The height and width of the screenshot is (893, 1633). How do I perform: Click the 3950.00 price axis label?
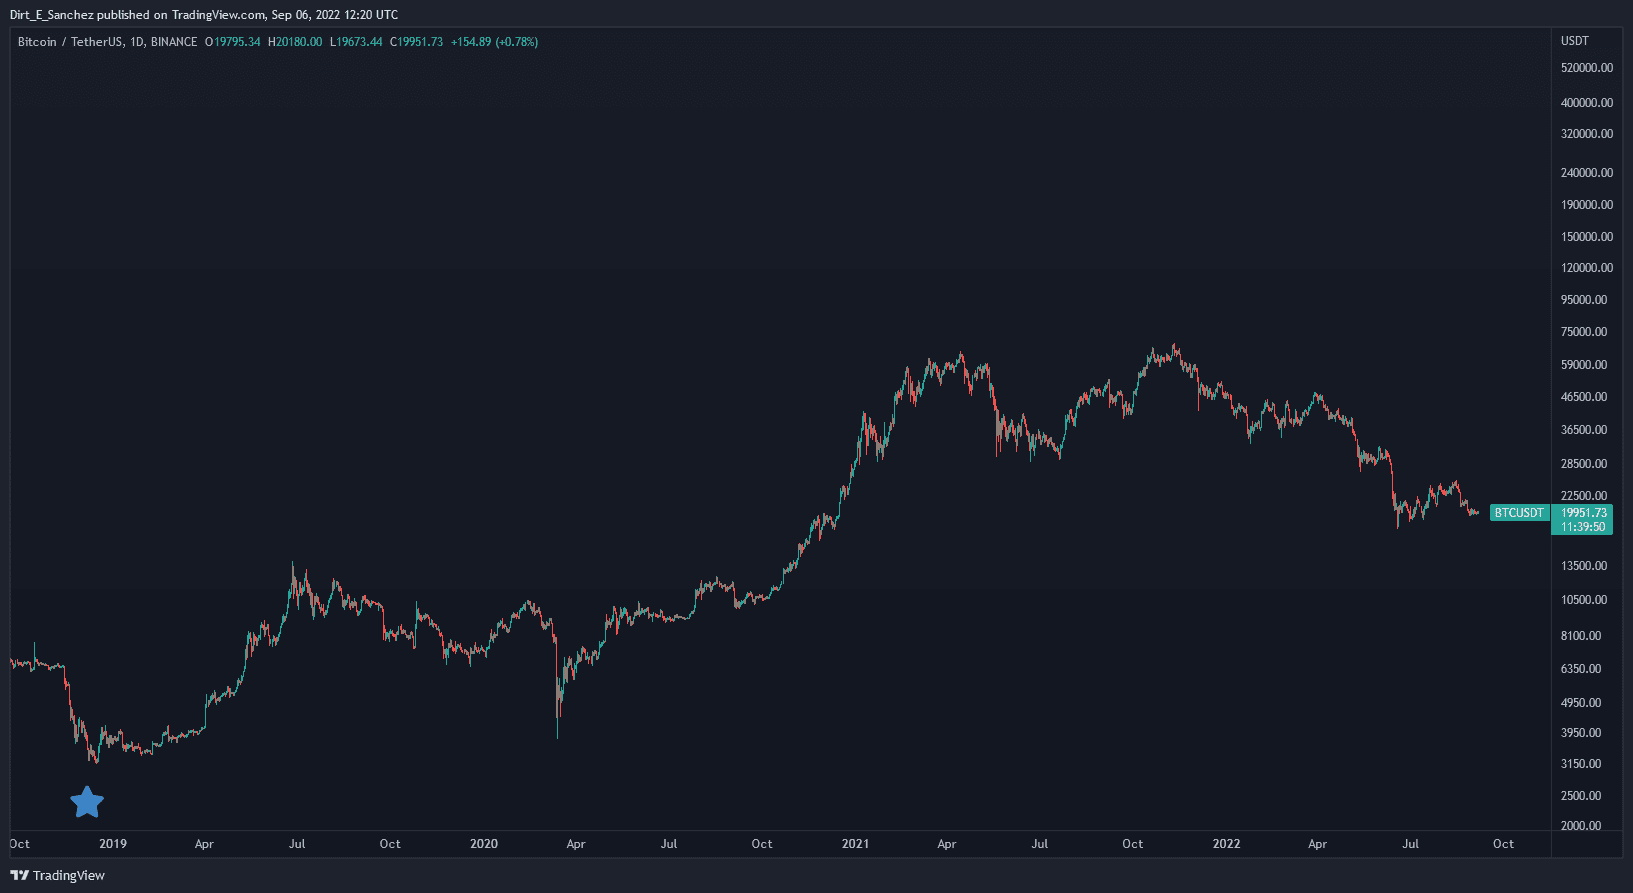tap(1581, 733)
